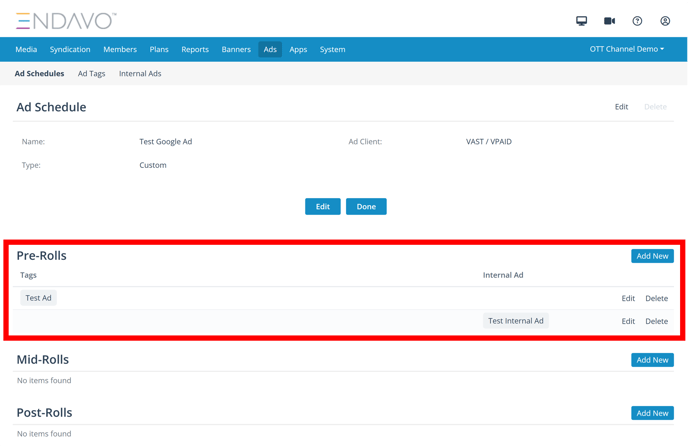The image size is (688, 446).
Task: Open the System menu
Action: 332,50
